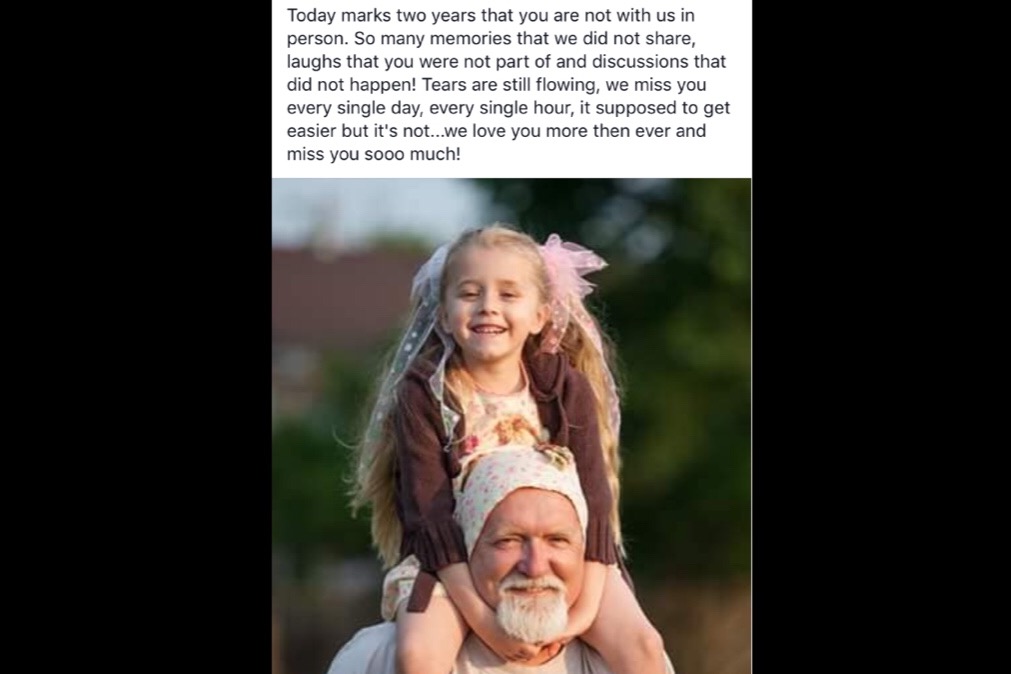Click the black area right of the post

[x=881, y=337]
